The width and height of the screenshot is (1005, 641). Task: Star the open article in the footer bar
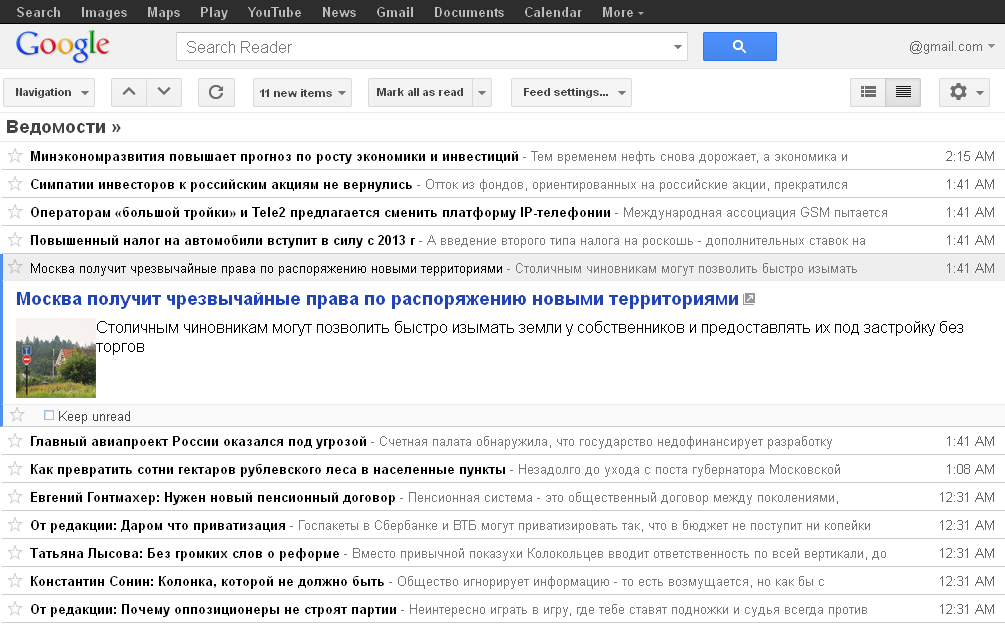pyautogui.click(x=17, y=415)
